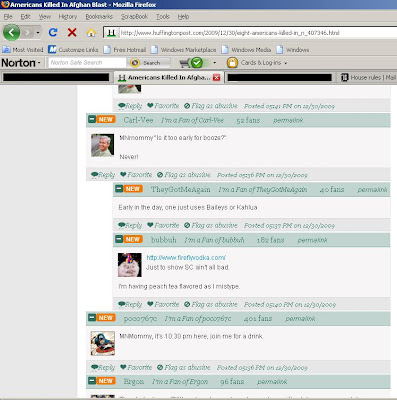Open the navigation history dropdown arrow

38,33
